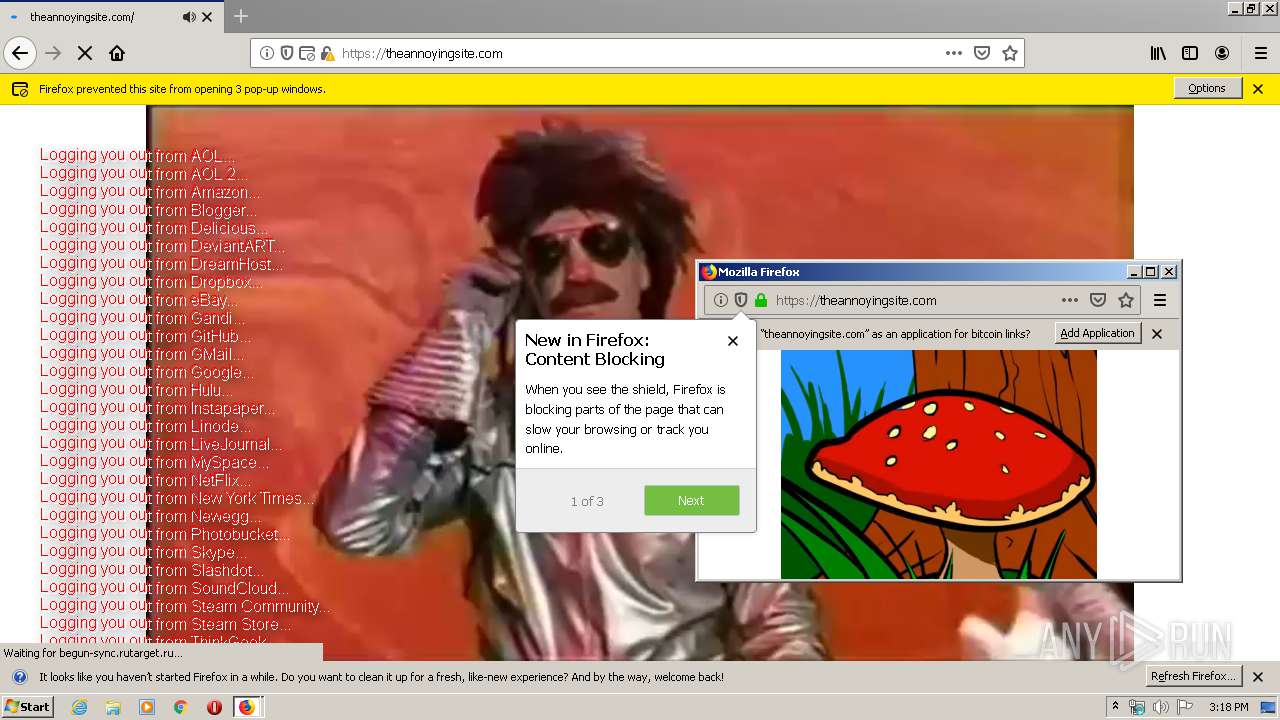The width and height of the screenshot is (1280, 720).
Task: Open a new tab with the plus button
Action: tap(240, 16)
